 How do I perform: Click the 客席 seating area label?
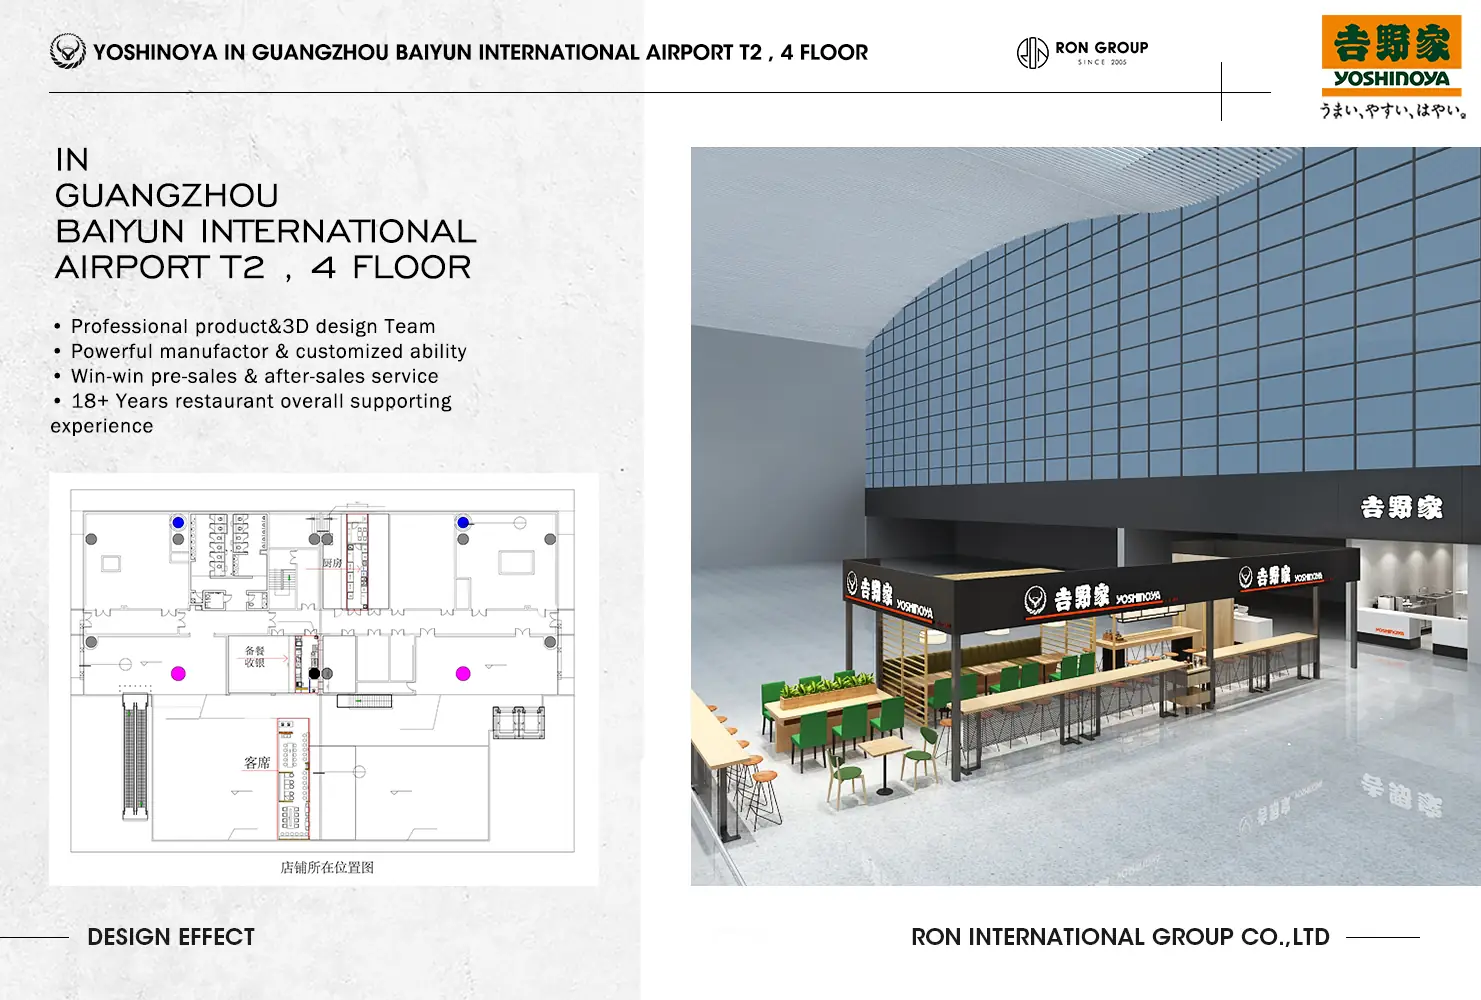tap(257, 762)
